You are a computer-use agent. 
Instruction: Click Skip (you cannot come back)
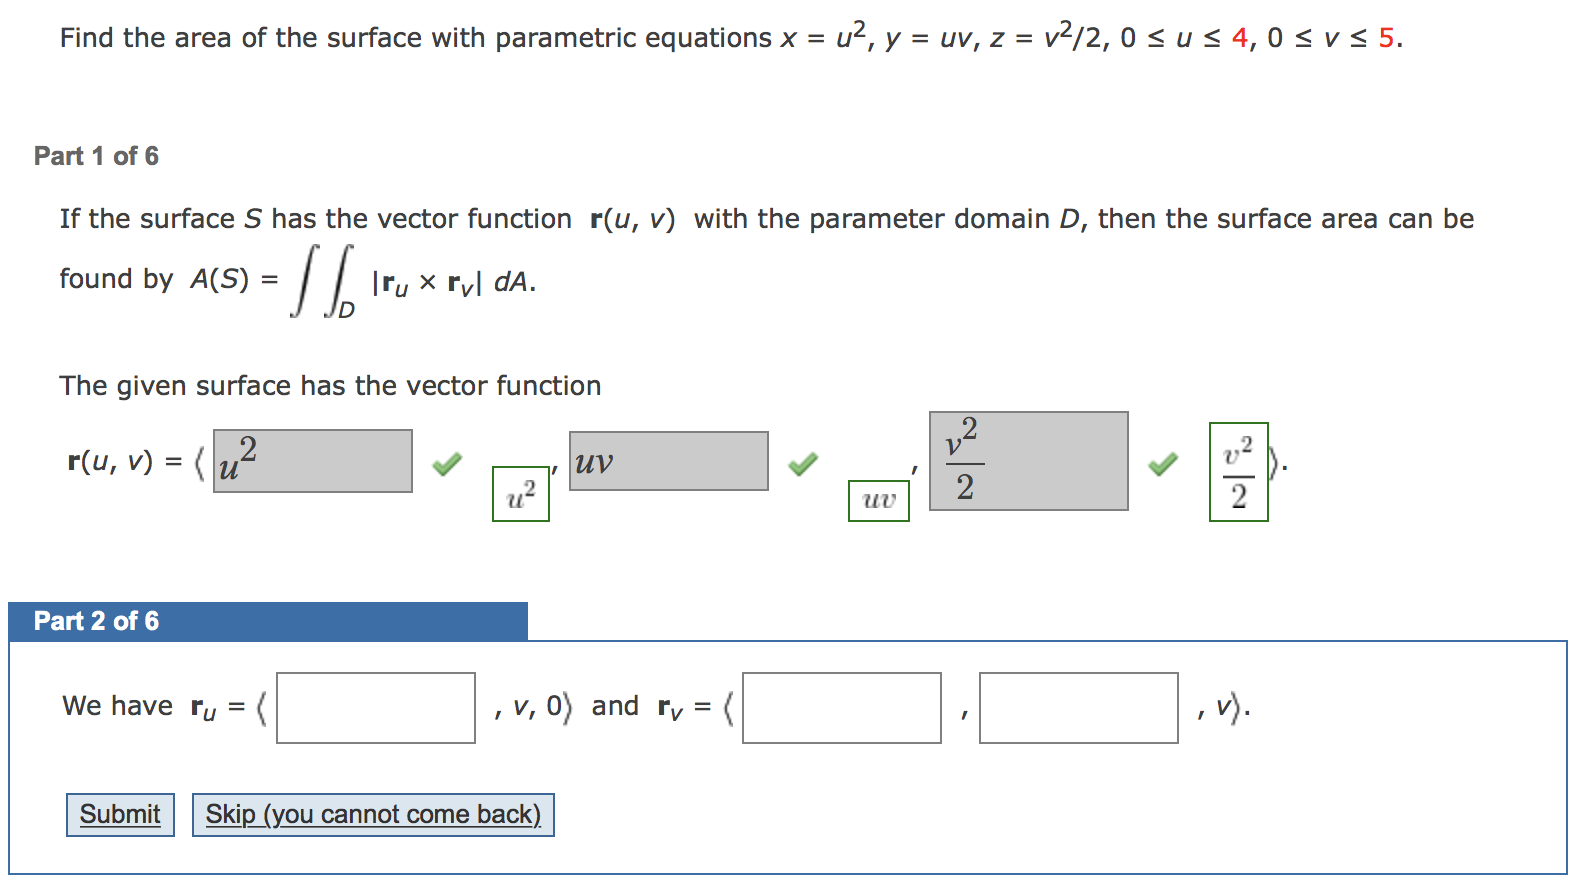click(x=372, y=814)
